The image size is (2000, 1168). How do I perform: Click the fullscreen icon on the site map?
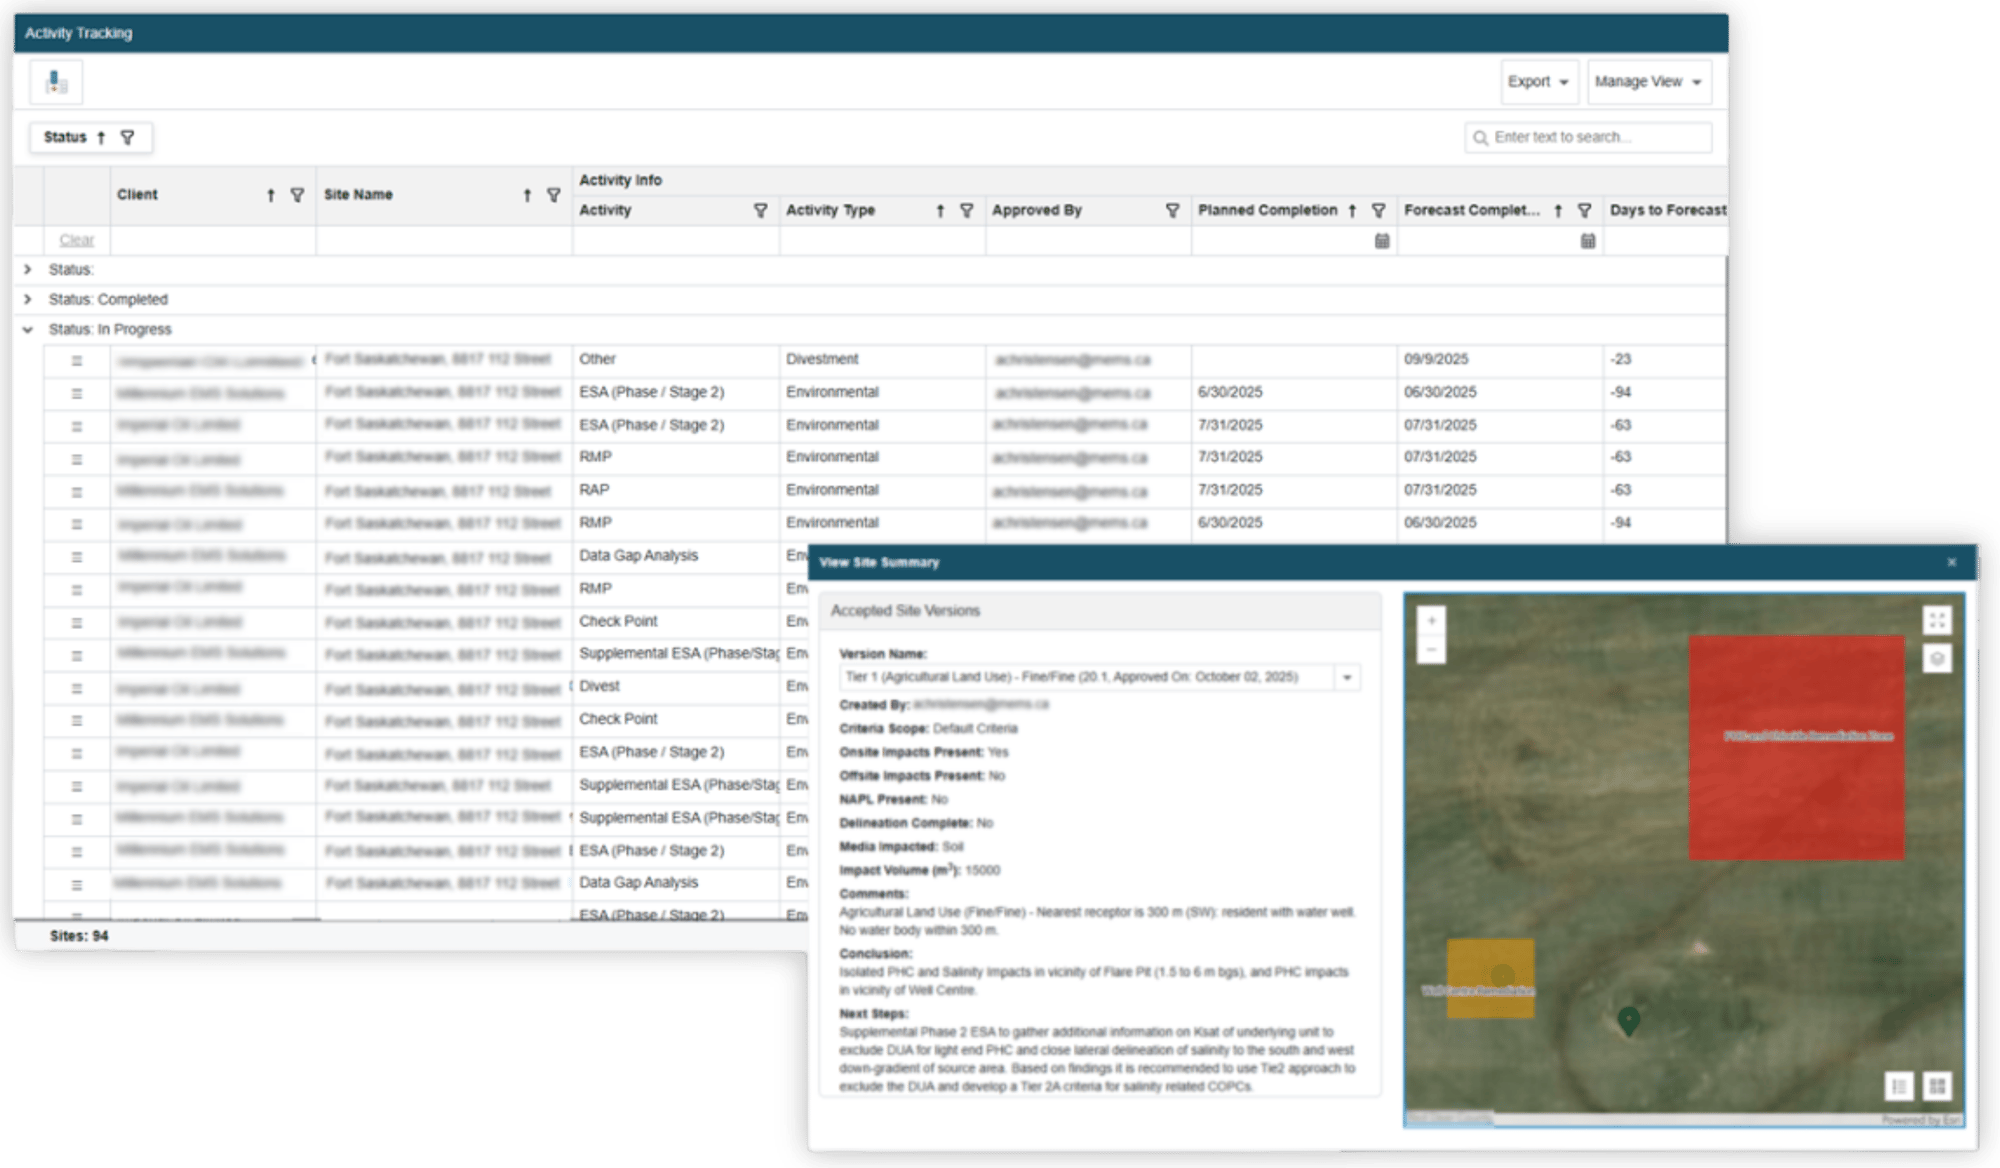point(1938,620)
